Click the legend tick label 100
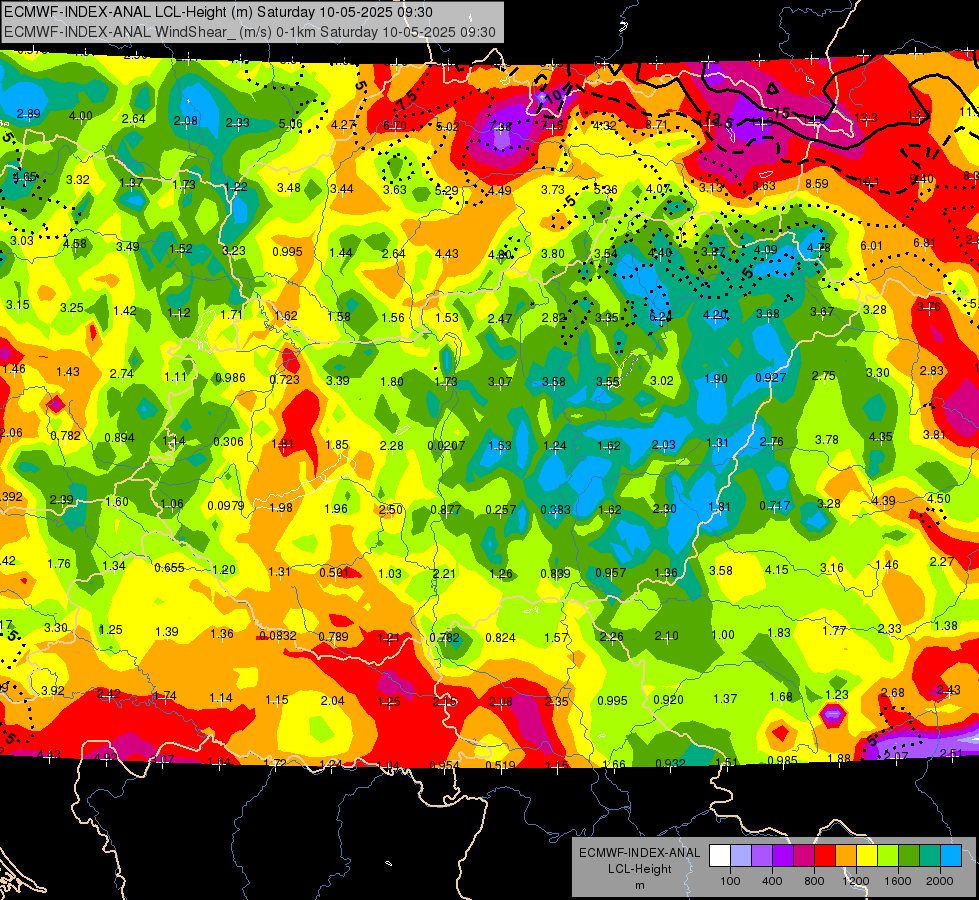The width and height of the screenshot is (979, 900). point(730,881)
